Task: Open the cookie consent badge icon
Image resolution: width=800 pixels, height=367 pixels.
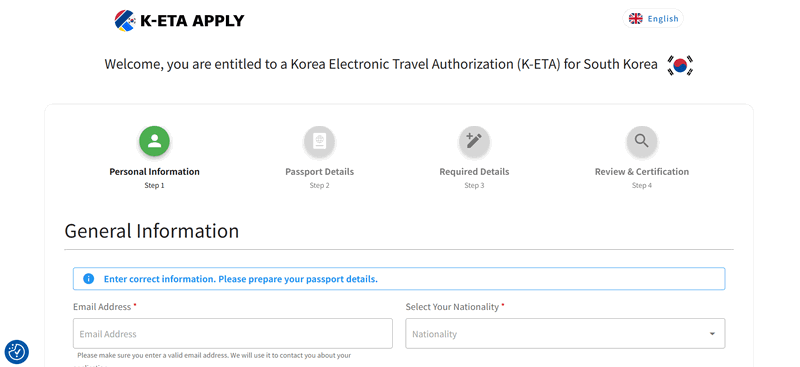Action: point(17,352)
